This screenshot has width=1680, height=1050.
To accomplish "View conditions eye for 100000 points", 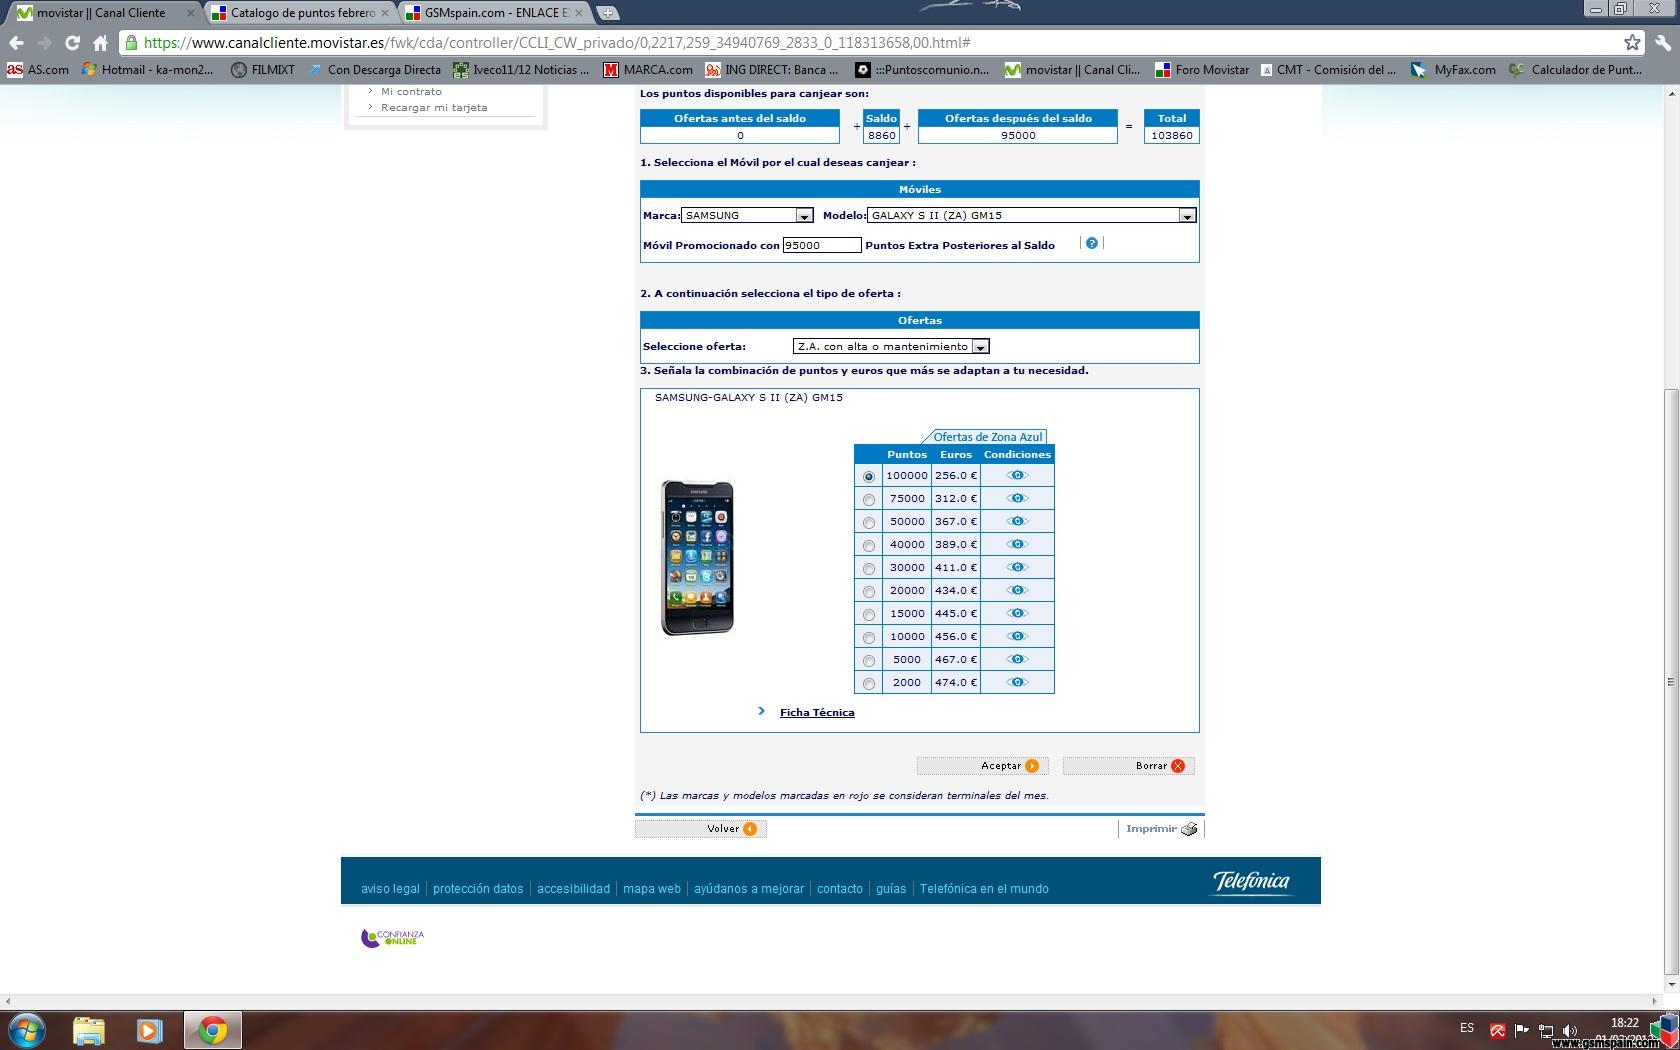I will (1017, 476).
